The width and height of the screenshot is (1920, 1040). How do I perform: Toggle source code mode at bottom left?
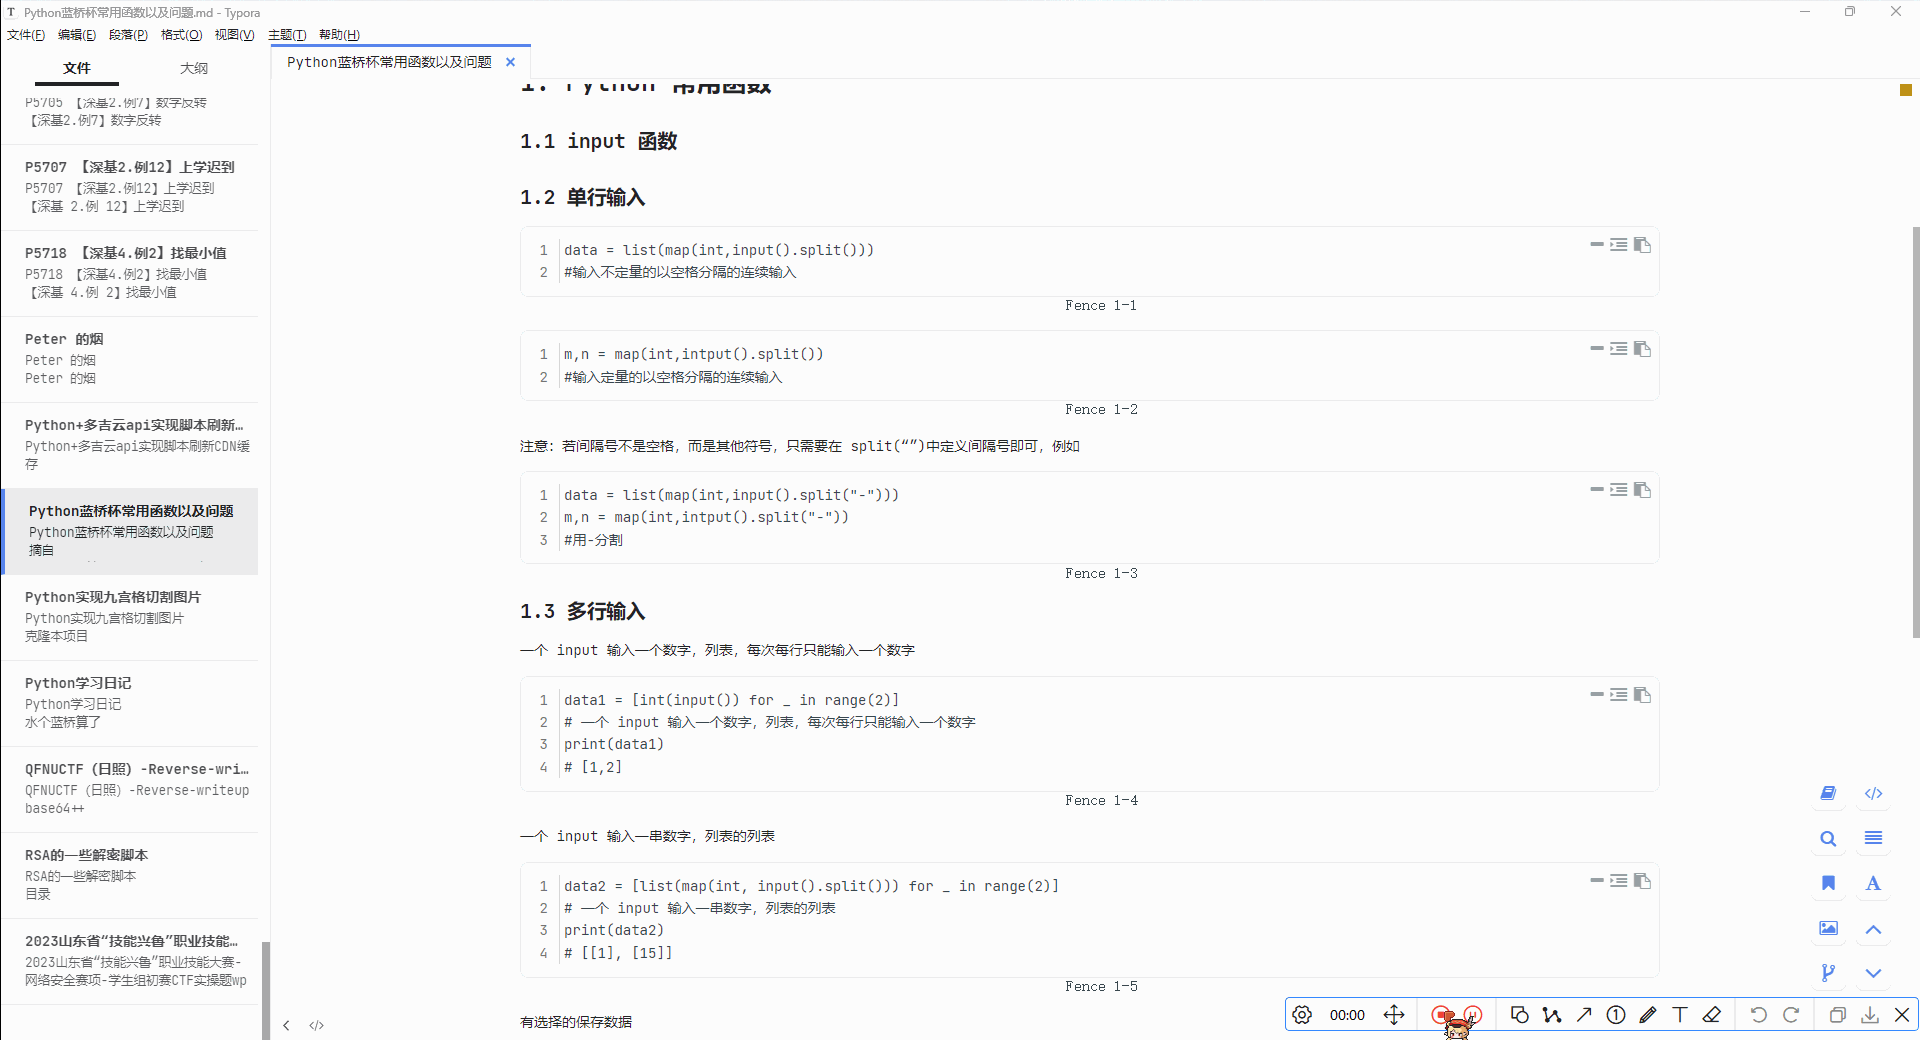pos(317,1025)
